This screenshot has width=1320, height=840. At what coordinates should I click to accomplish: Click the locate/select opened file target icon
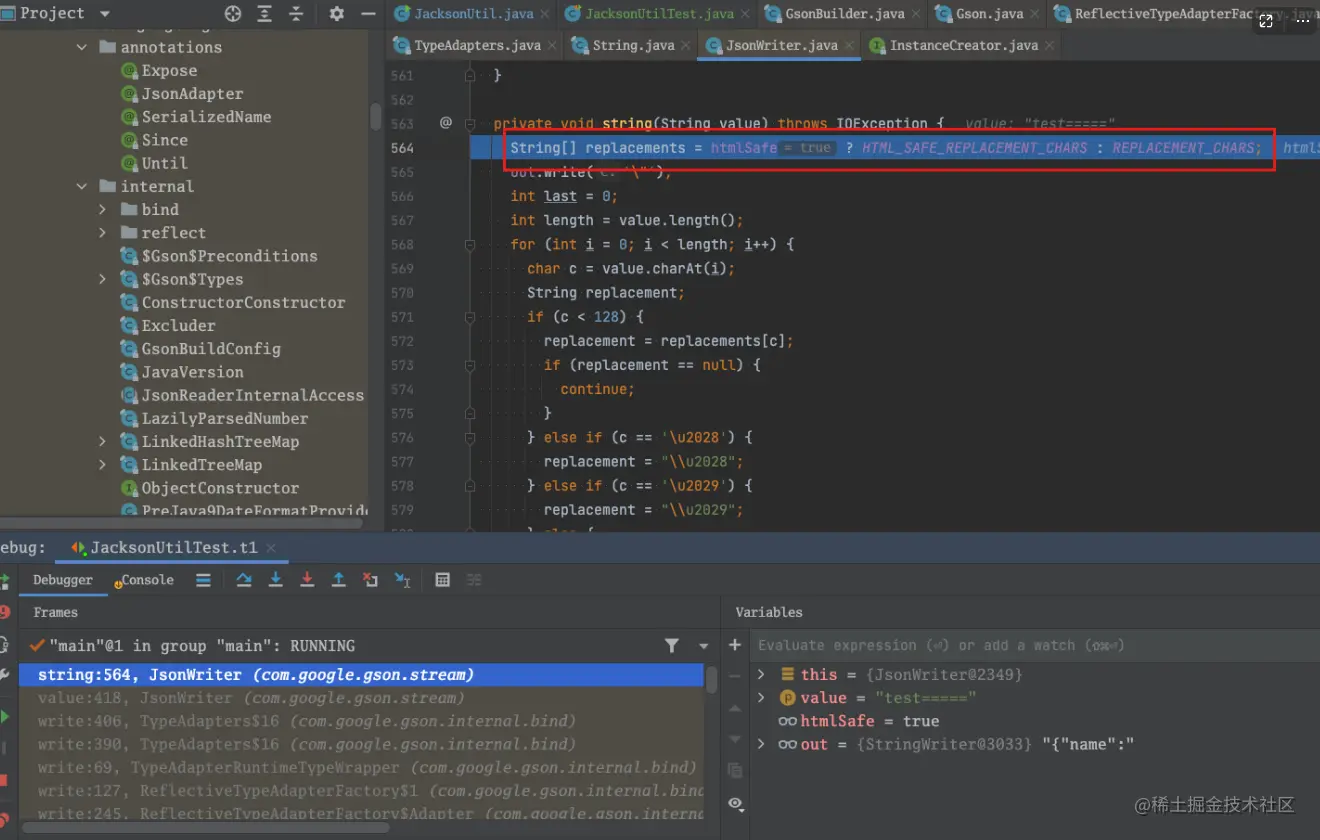click(x=233, y=14)
